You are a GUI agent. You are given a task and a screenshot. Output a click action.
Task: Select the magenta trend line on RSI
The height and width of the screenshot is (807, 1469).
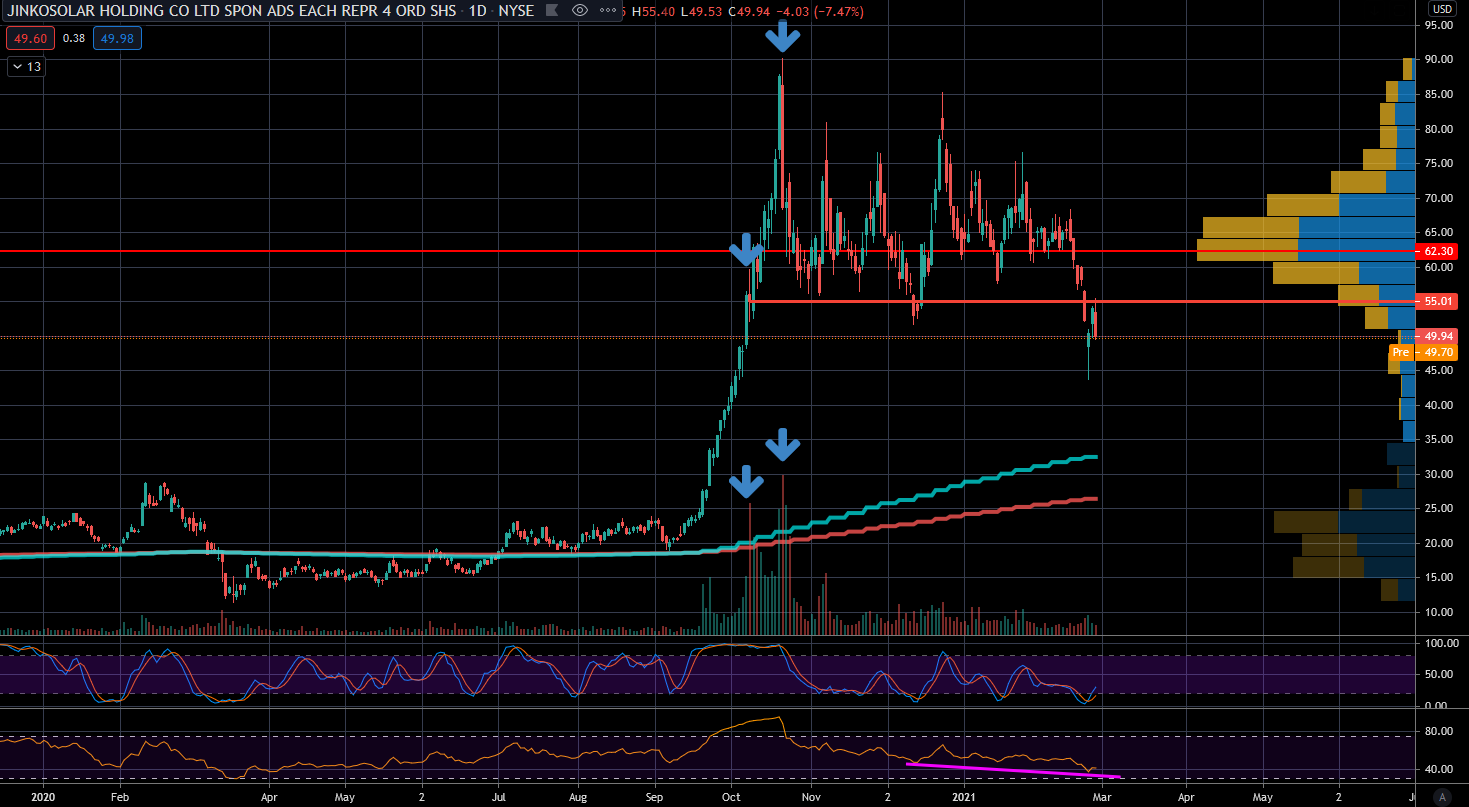(x=1010, y=769)
